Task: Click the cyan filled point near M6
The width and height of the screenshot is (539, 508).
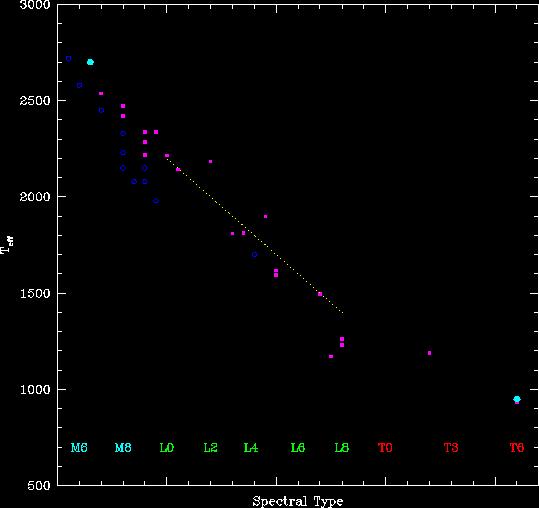Action: click(x=90, y=62)
